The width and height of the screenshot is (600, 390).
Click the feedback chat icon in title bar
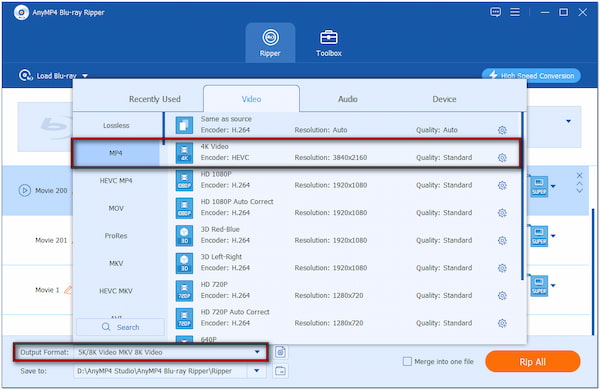(495, 12)
